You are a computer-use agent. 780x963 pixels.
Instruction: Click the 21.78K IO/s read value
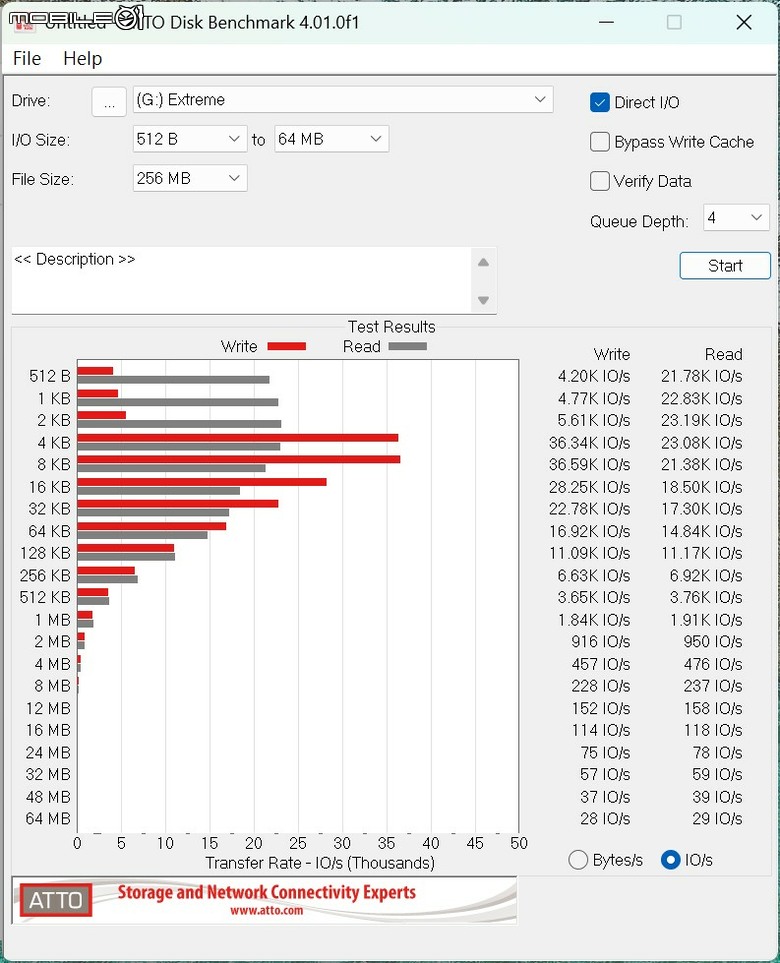701,376
